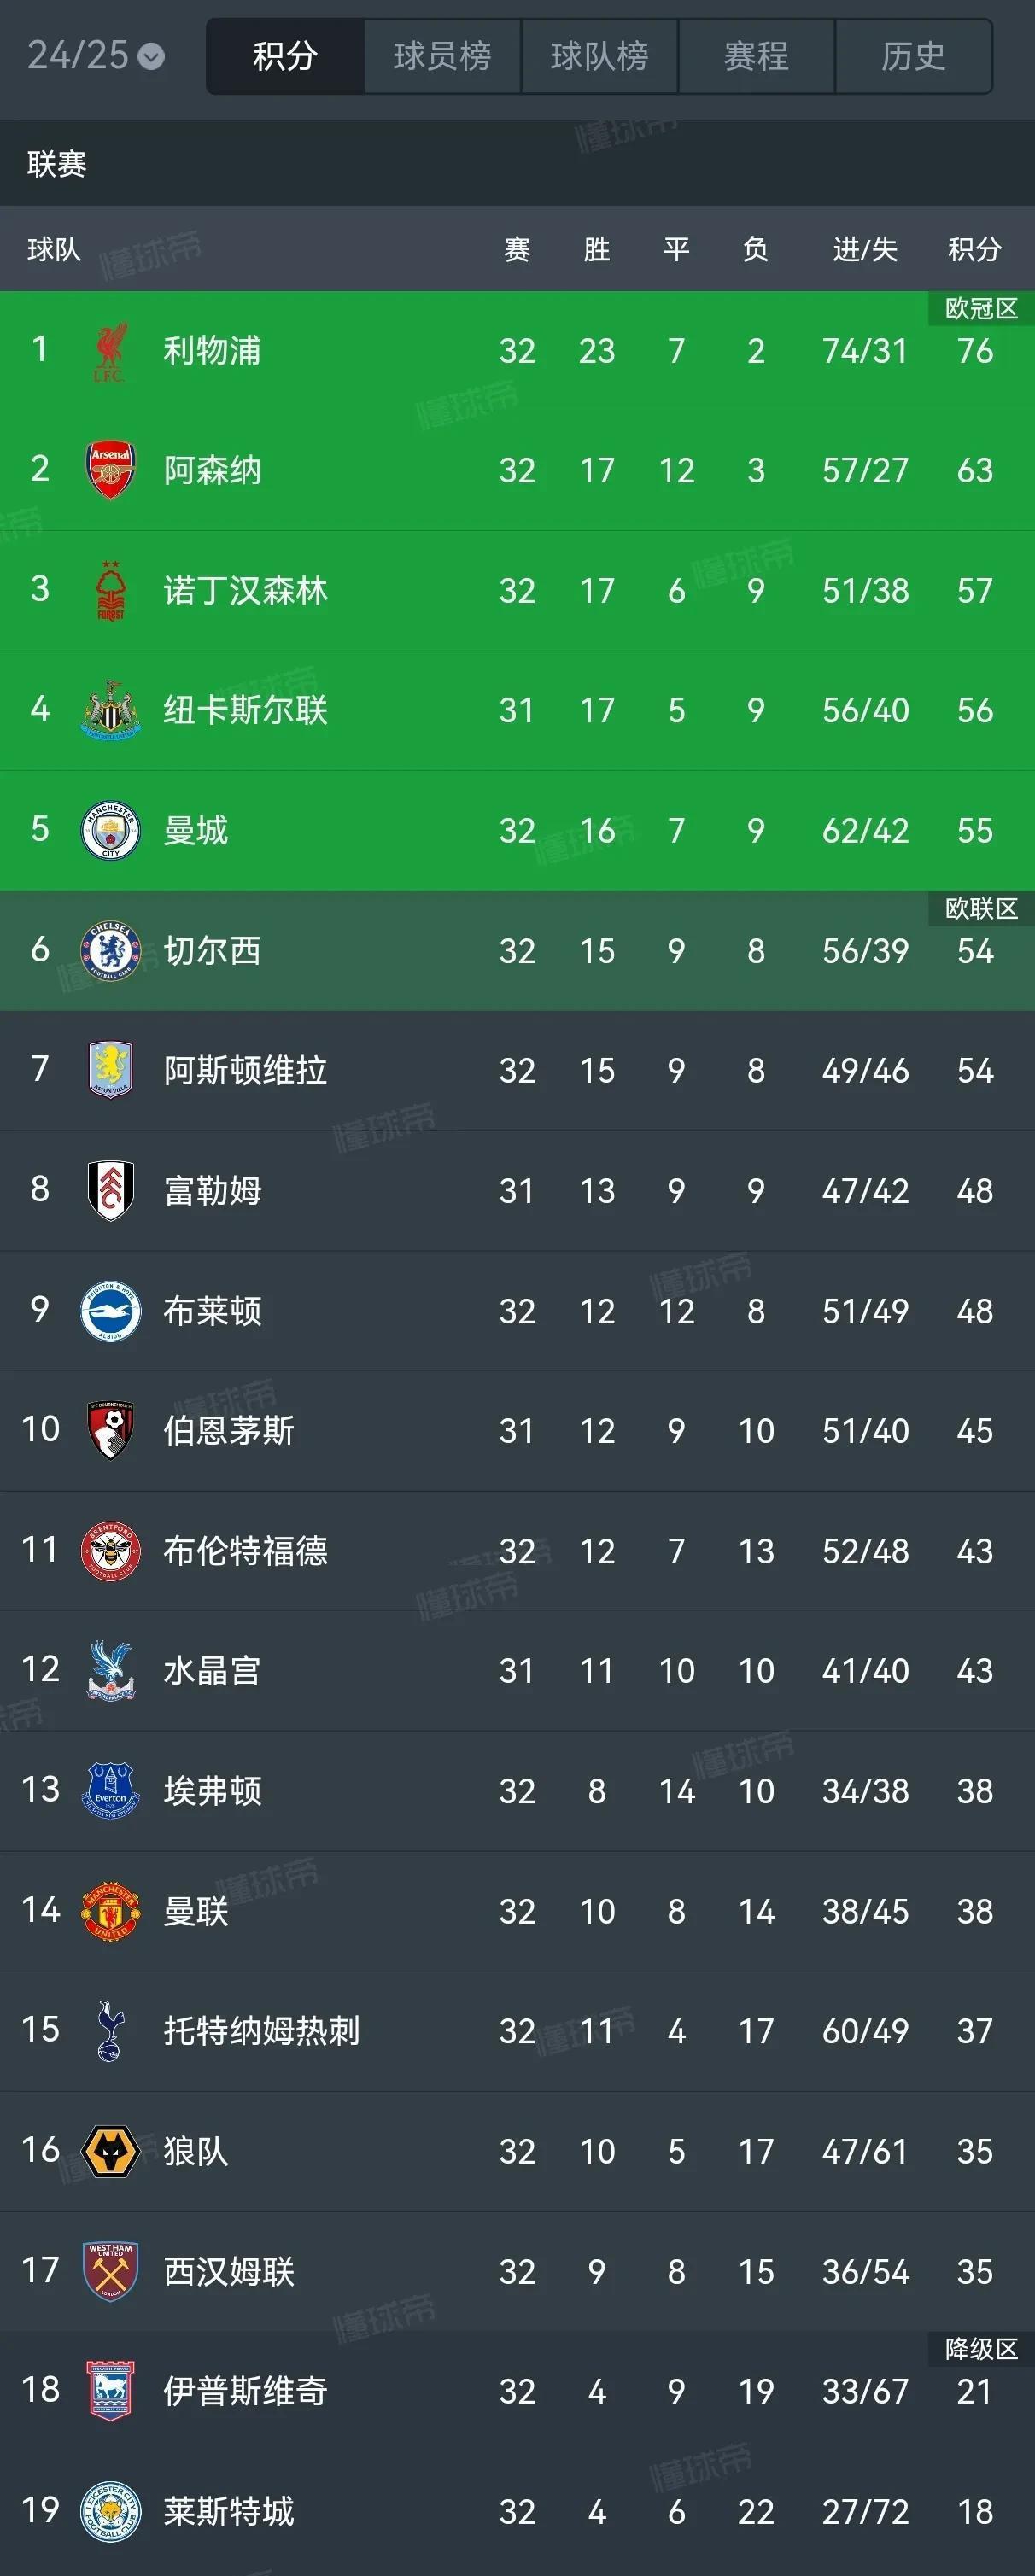
Task: Go to the 赛程 tab
Action: (x=756, y=56)
